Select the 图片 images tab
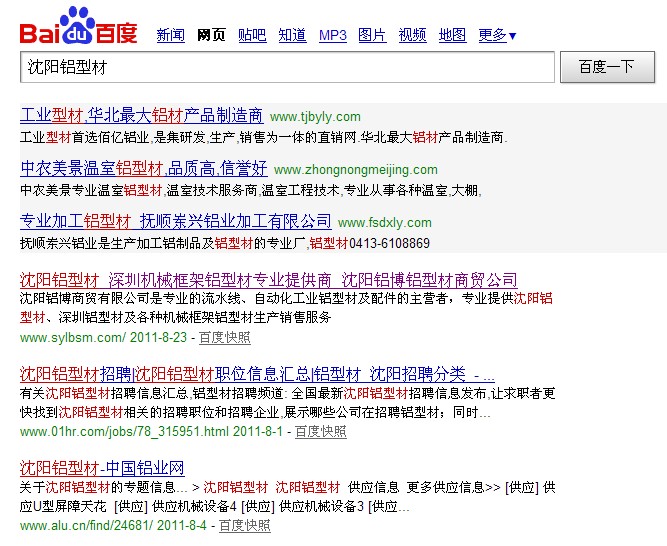 click(372, 36)
